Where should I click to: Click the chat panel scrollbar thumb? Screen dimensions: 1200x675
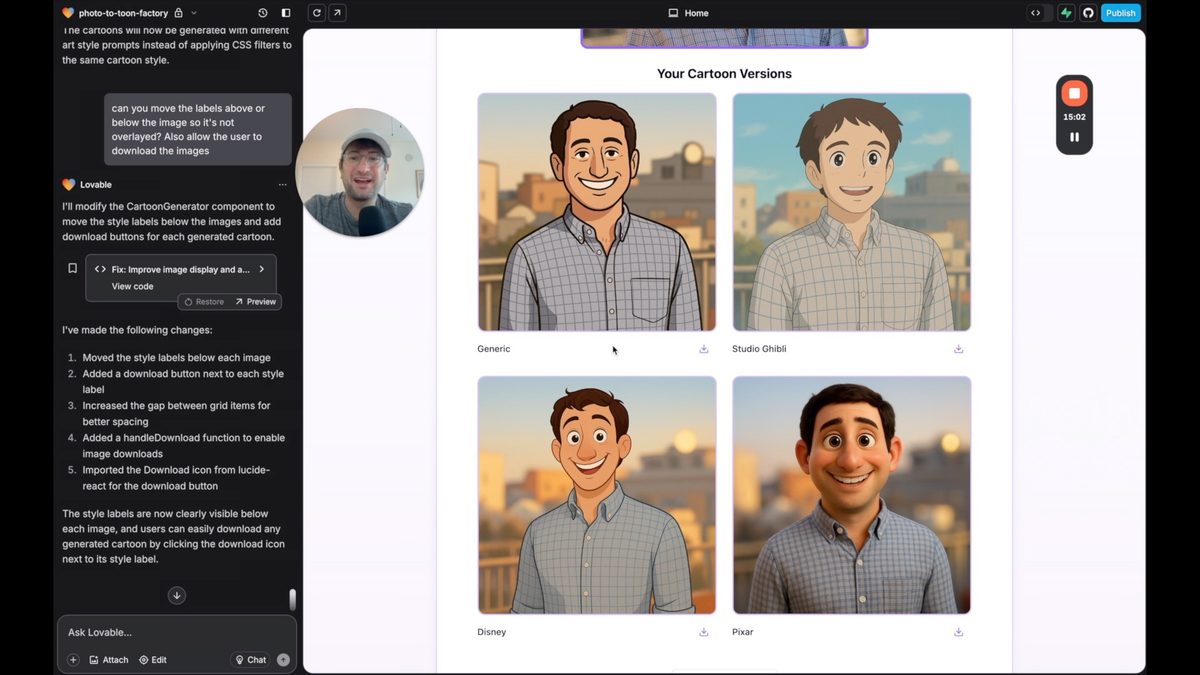tap(293, 600)
